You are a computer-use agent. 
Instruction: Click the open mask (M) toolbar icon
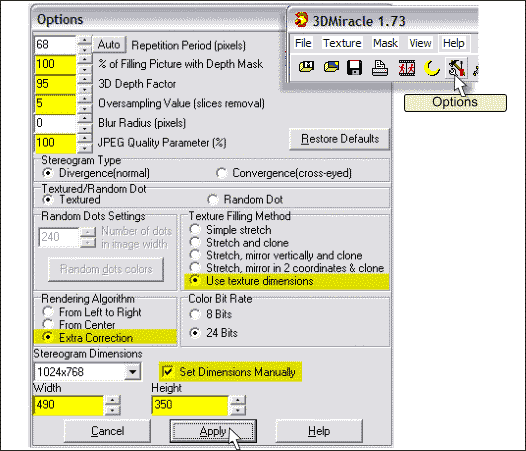tap(306, 67)
